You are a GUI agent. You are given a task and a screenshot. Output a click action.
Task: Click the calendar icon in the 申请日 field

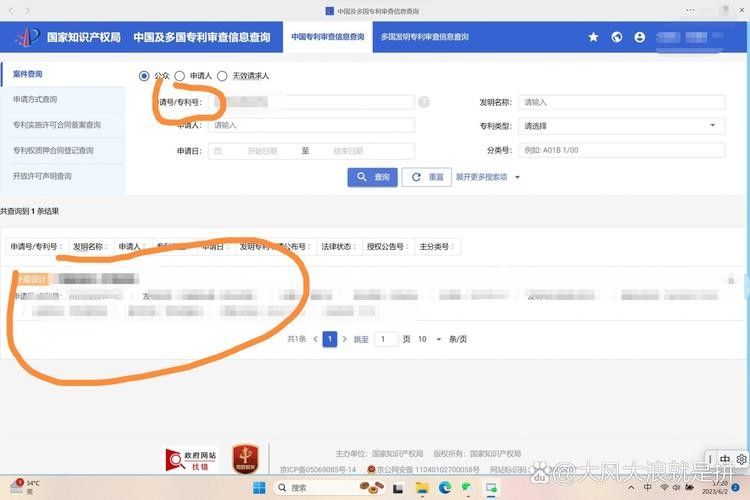click(218, 151)
